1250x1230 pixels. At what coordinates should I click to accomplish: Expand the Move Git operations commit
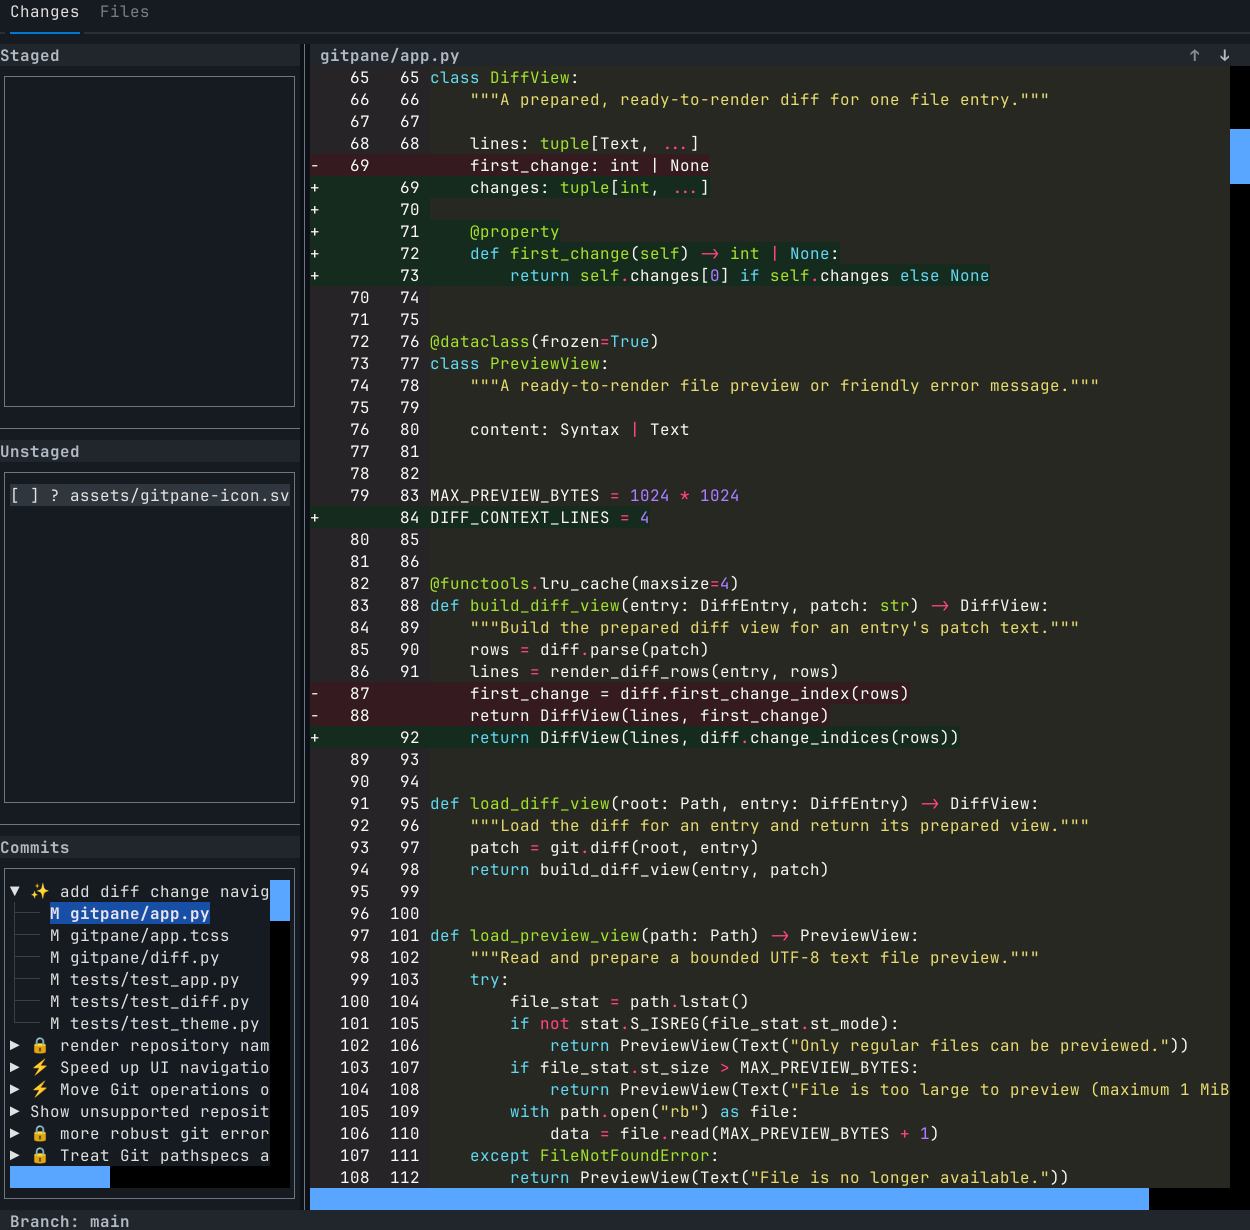[x=15, y=1089]
